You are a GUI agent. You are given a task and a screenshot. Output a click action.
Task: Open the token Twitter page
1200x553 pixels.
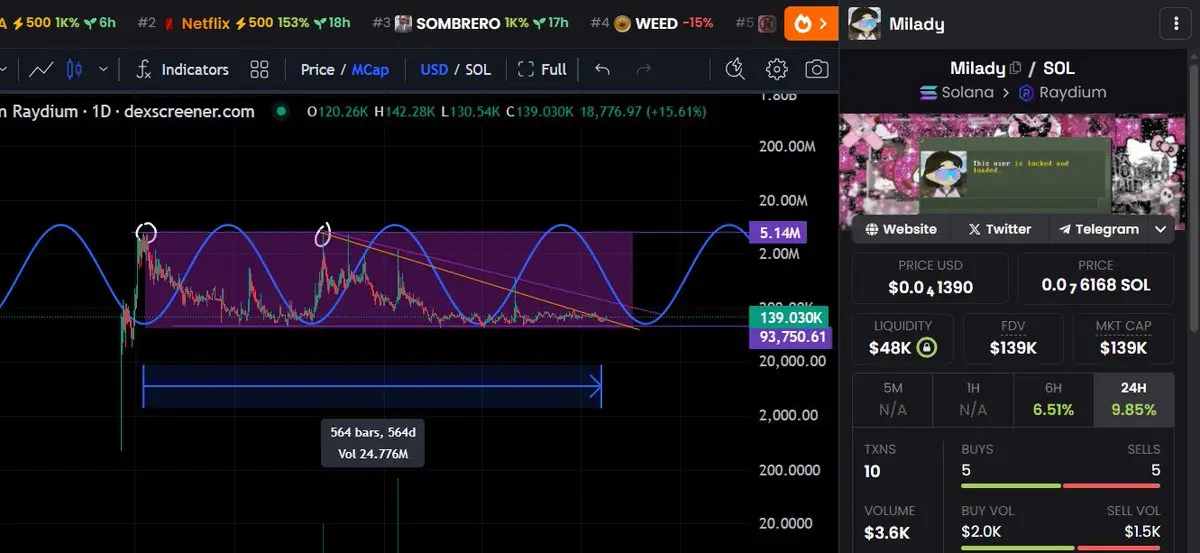point(999,229)
